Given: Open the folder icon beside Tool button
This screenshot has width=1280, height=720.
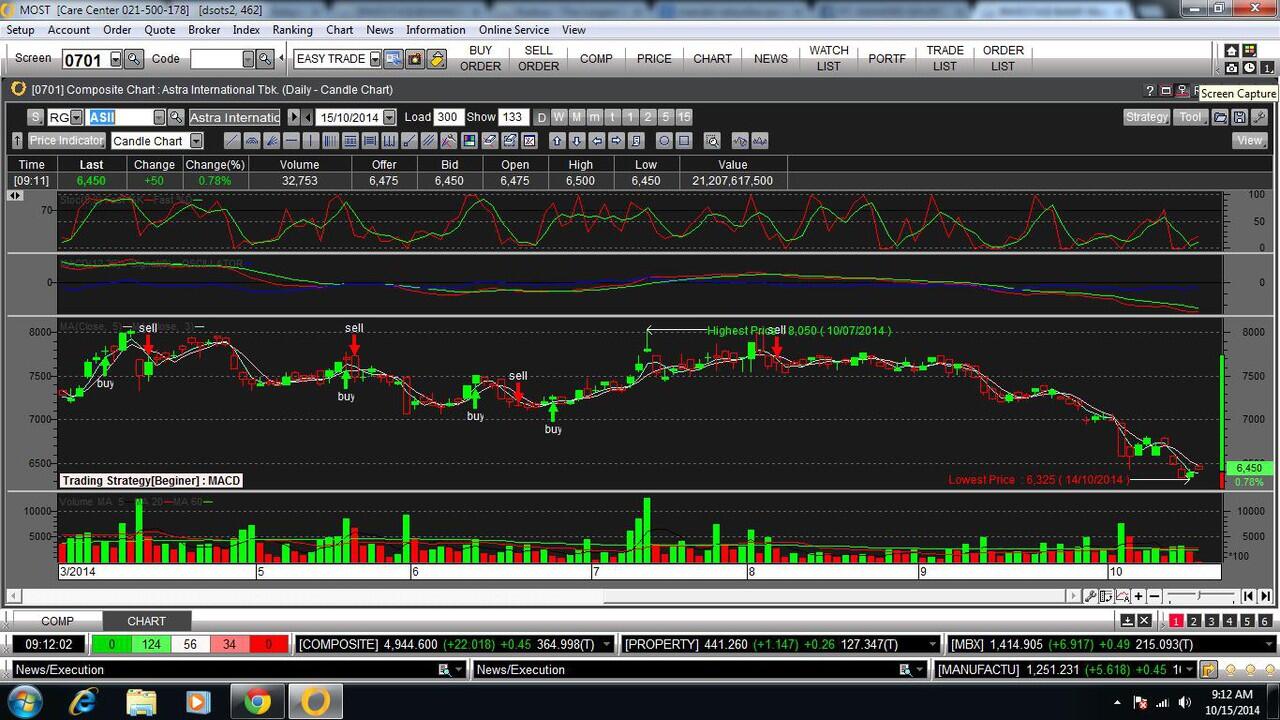Looking at the screenshot, I should pos(1220,117).
